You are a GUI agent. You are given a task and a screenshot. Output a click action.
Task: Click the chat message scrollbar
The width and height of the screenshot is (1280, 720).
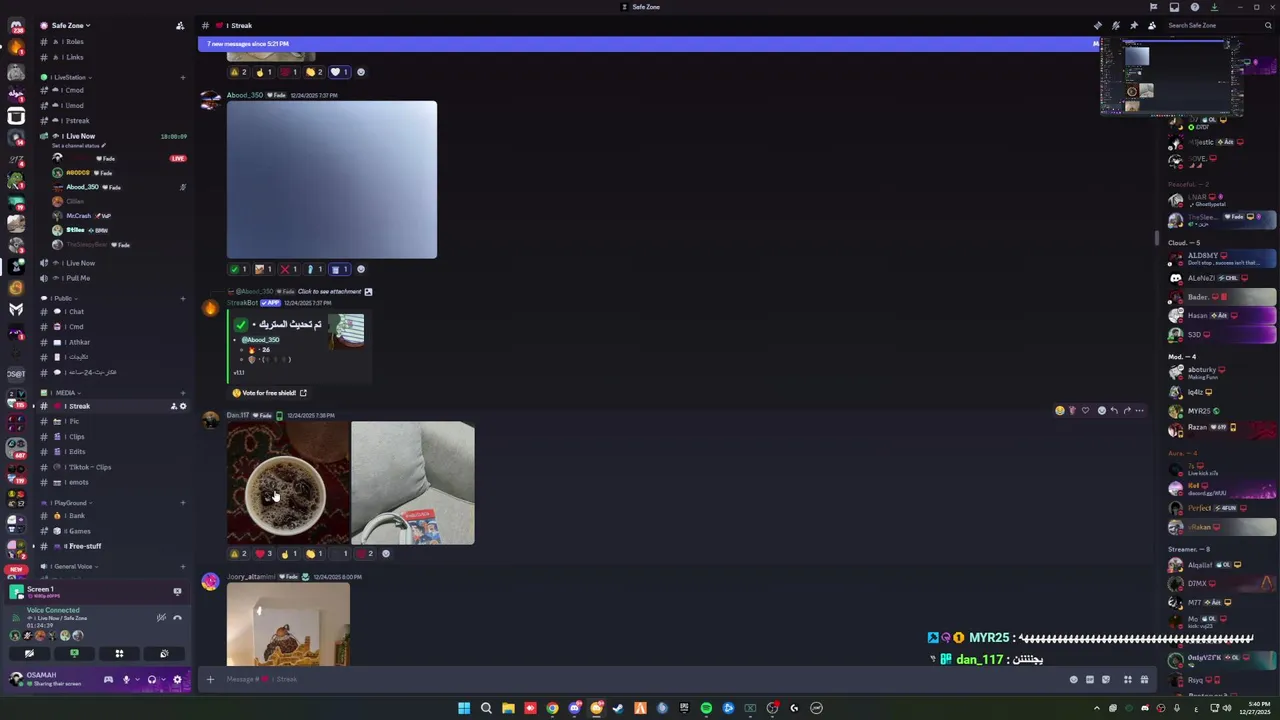click(x=1157, y=238)
